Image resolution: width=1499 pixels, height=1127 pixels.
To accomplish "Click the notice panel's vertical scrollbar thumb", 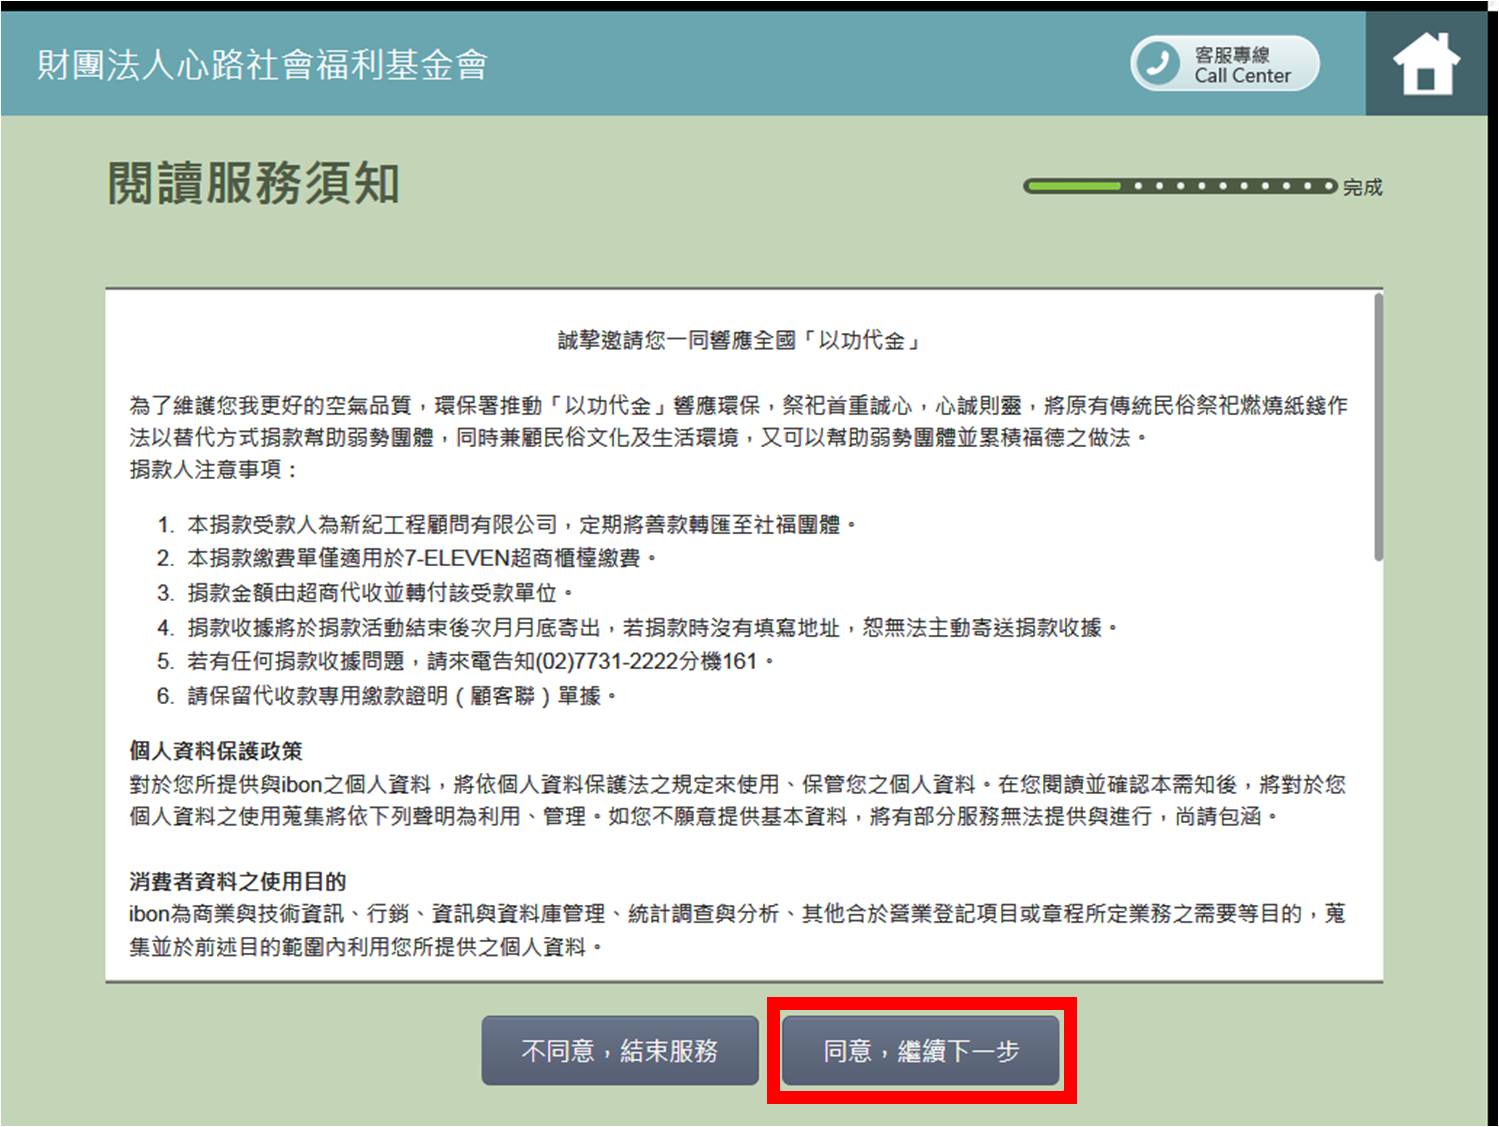I will pos(1378,427).
